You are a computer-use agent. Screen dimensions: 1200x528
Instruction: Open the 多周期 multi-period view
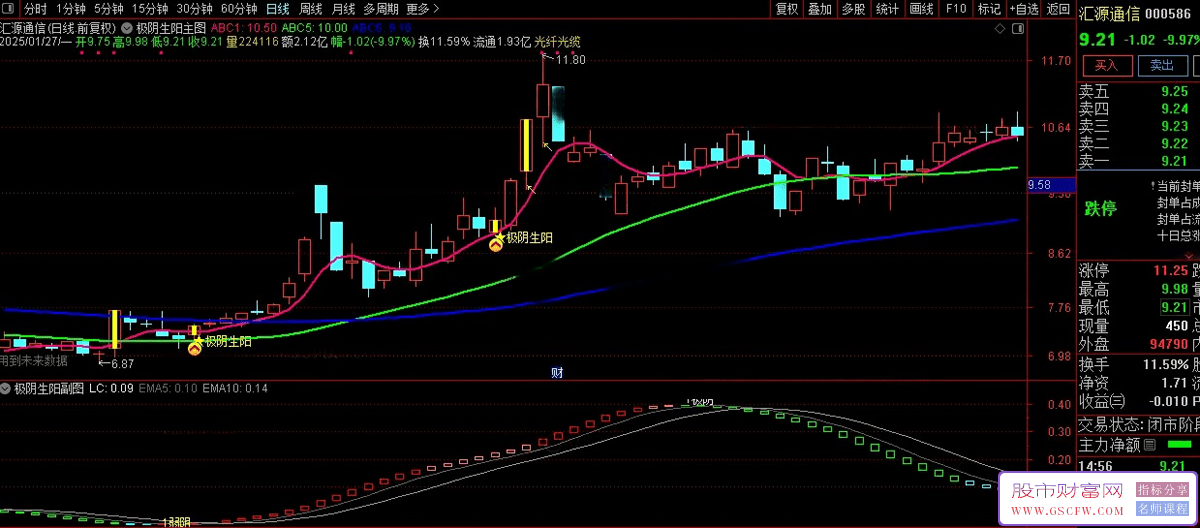(381, 9)
